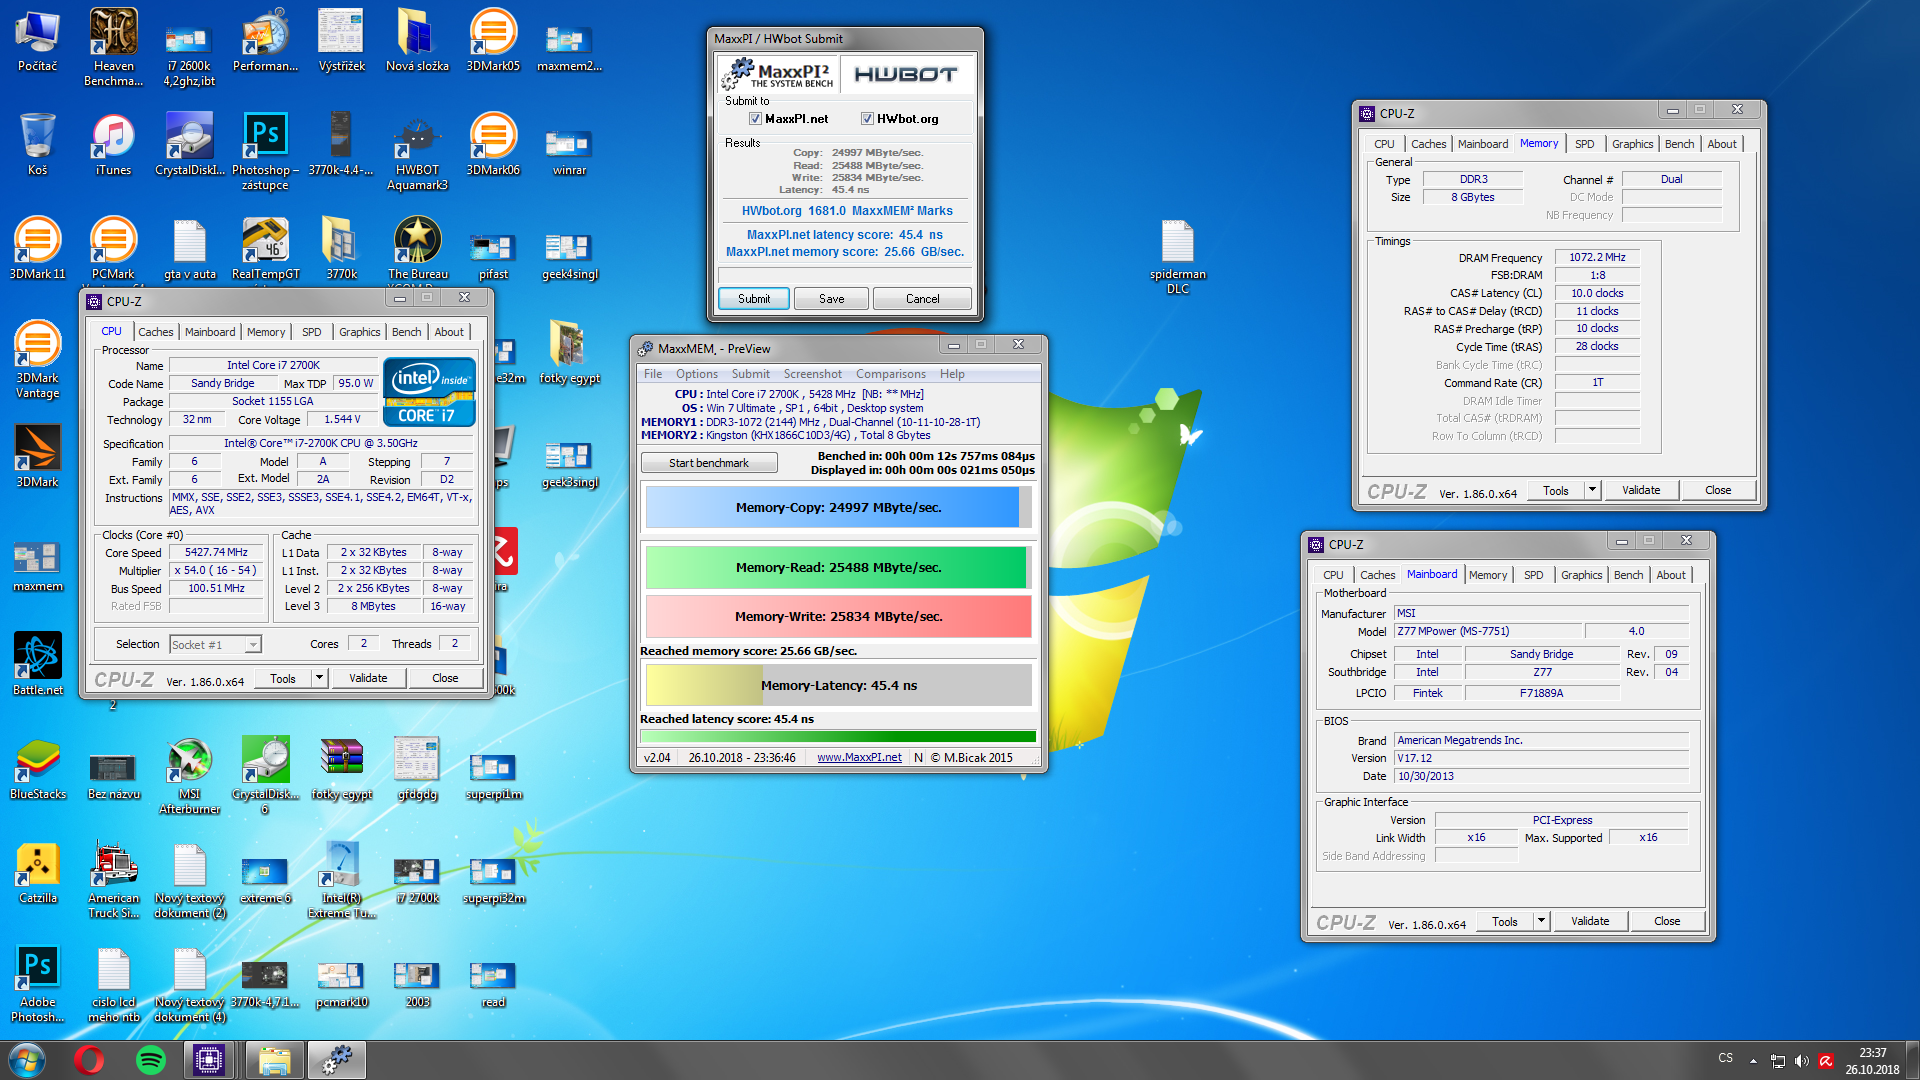Expand Tools dropdown arrow in processor CPU-Z
The image size is (1920, 1080).
(x=319, y=678)
